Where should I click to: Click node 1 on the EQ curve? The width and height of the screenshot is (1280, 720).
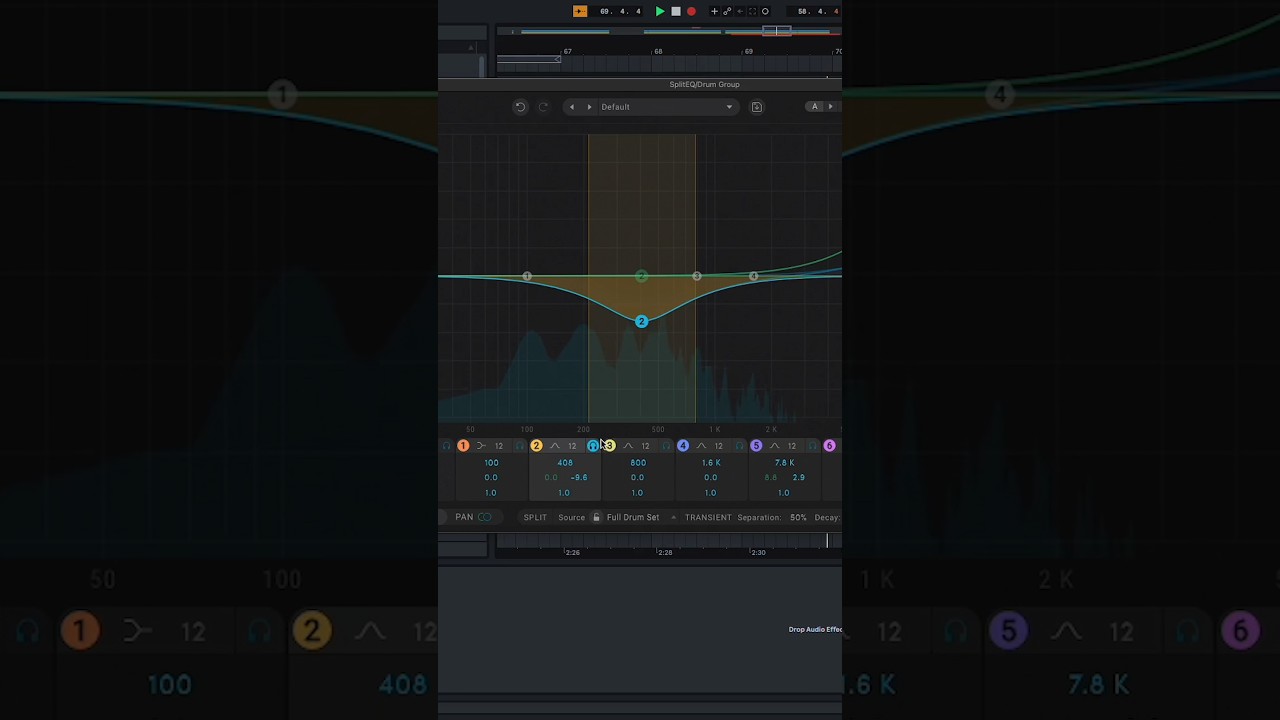click(527, 276)
